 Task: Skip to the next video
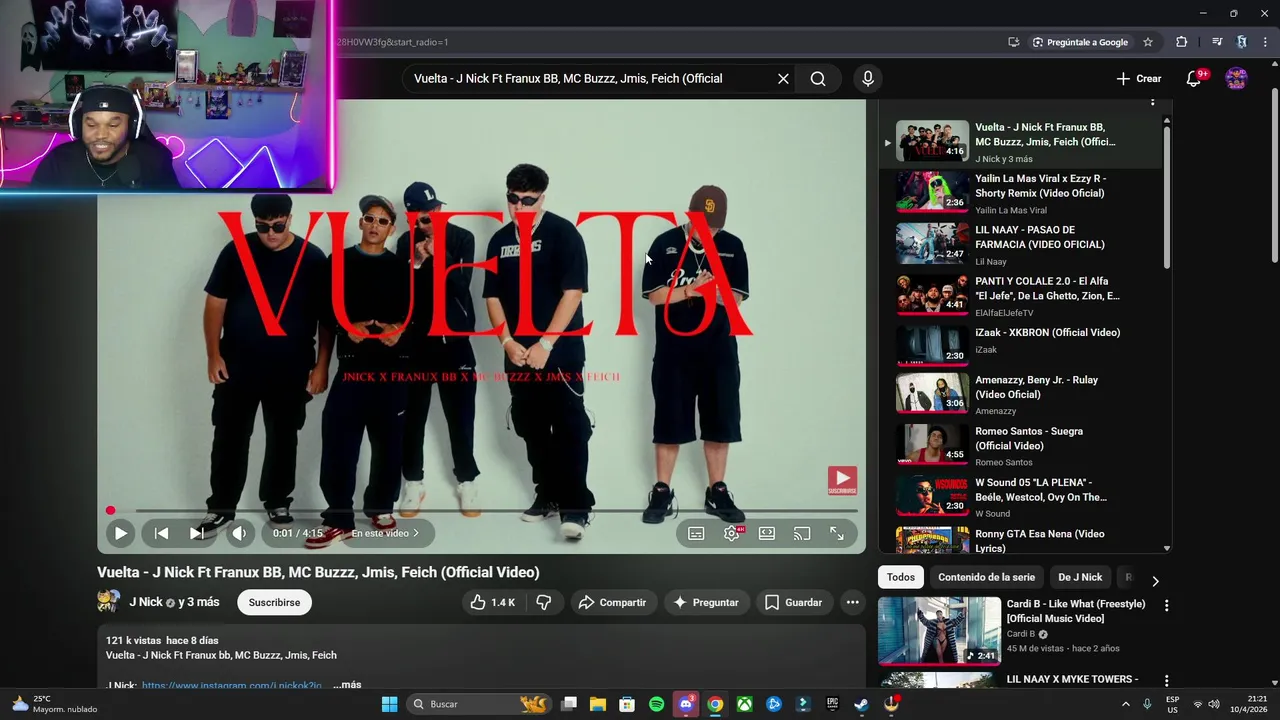[x=197, y=534]
